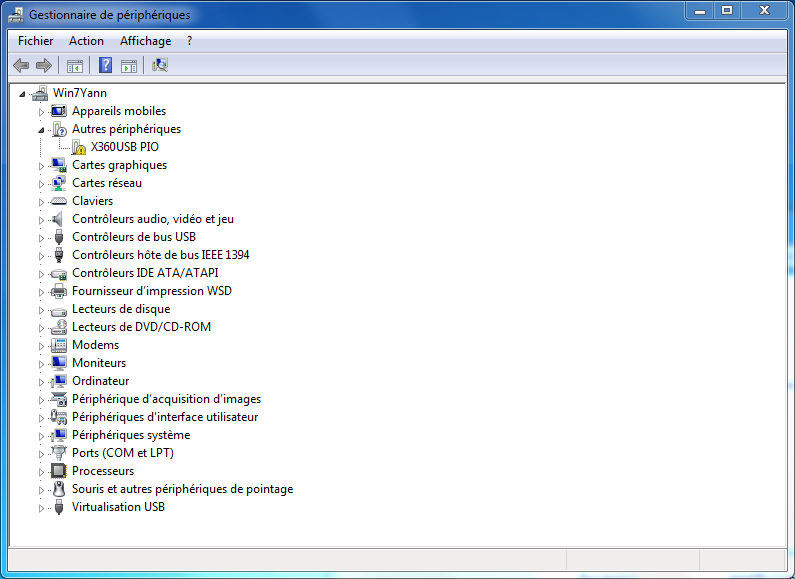Click the printer icon for Fournisseur d'impression WSD
Viewport: 795px width, 579px height.
(x=59, y=291)
